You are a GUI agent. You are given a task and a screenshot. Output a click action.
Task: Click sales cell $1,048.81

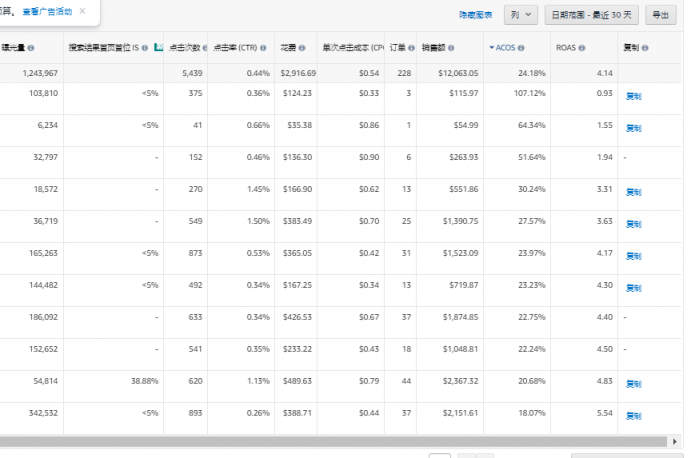tap(461, 349)
